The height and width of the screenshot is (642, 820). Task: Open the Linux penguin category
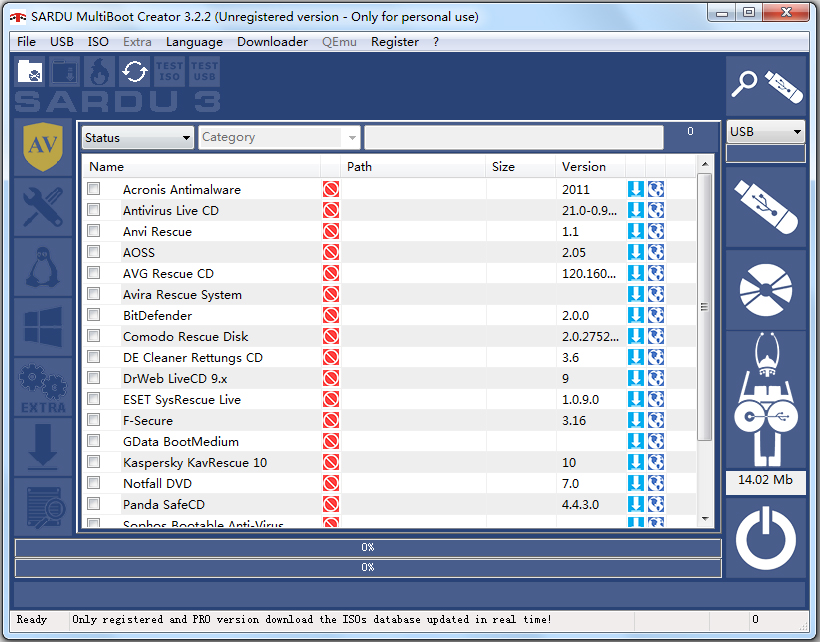coord(43,267)
